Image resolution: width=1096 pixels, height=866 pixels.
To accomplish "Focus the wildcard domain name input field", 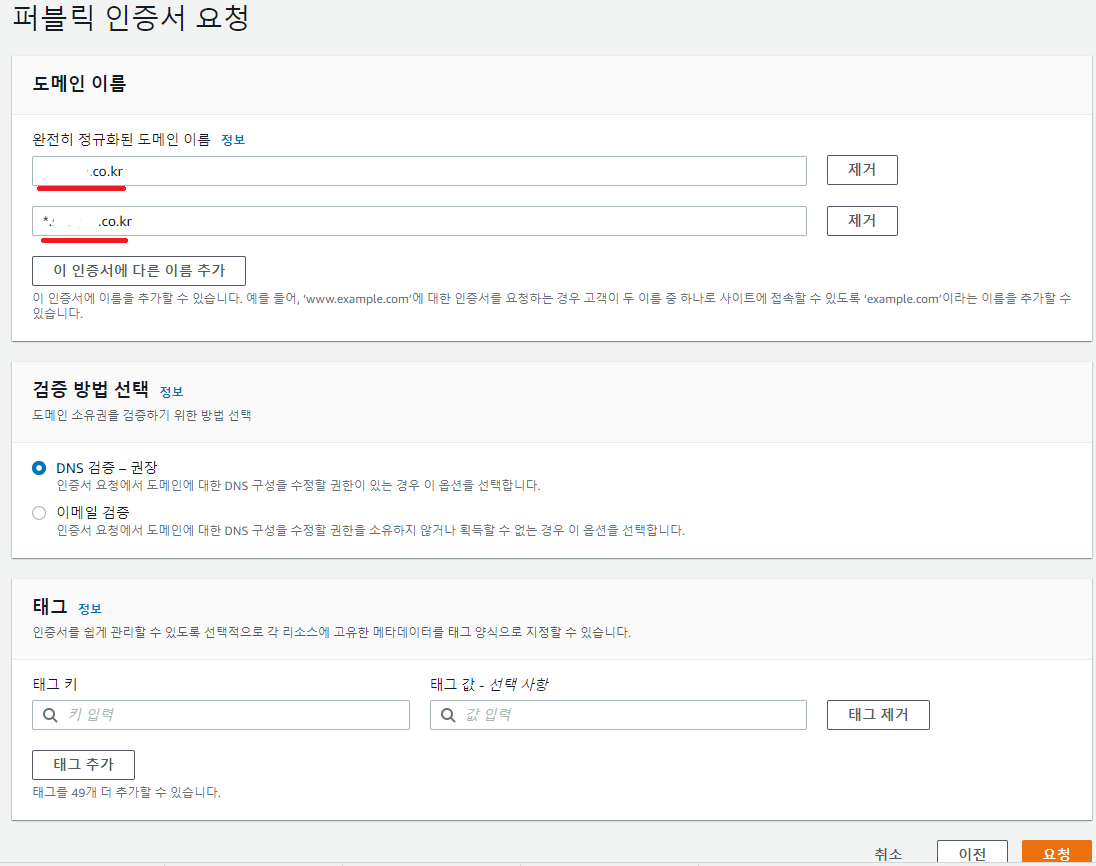I will (419, 221).
